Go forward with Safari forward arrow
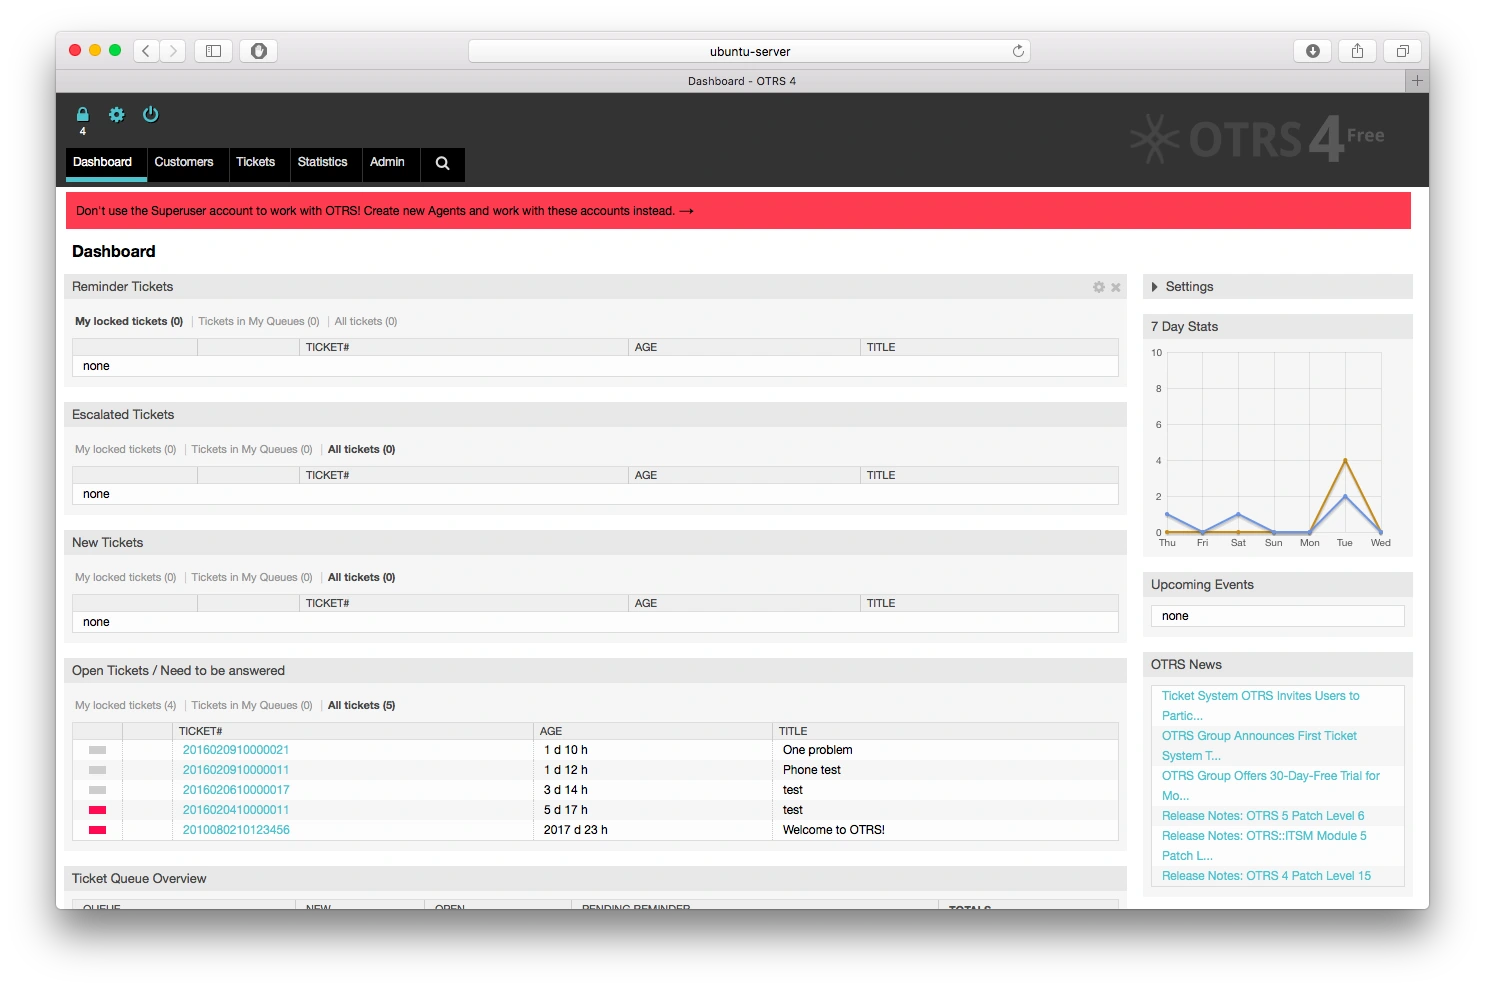The width and height of the screenshot is (1485, 989). (173, 51)
